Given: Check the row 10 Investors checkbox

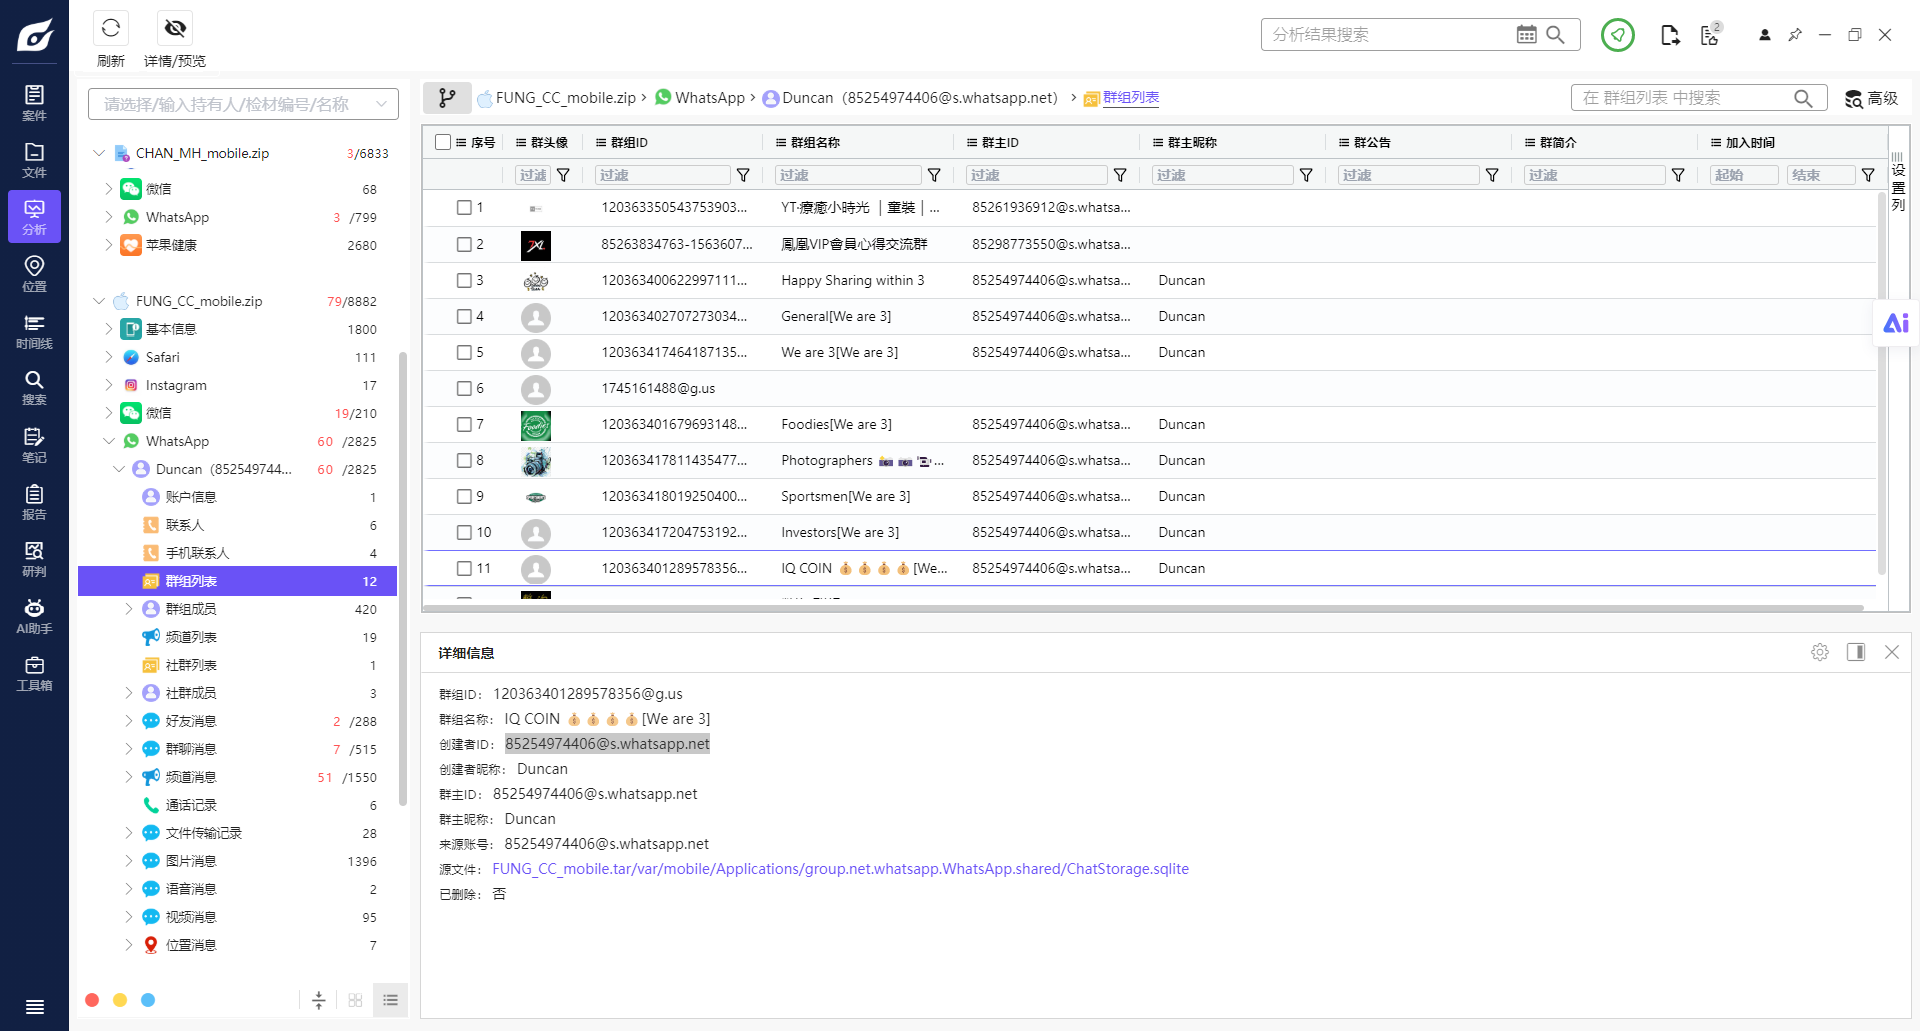Looking at the screenshot, I should click(x=464, y=532).
